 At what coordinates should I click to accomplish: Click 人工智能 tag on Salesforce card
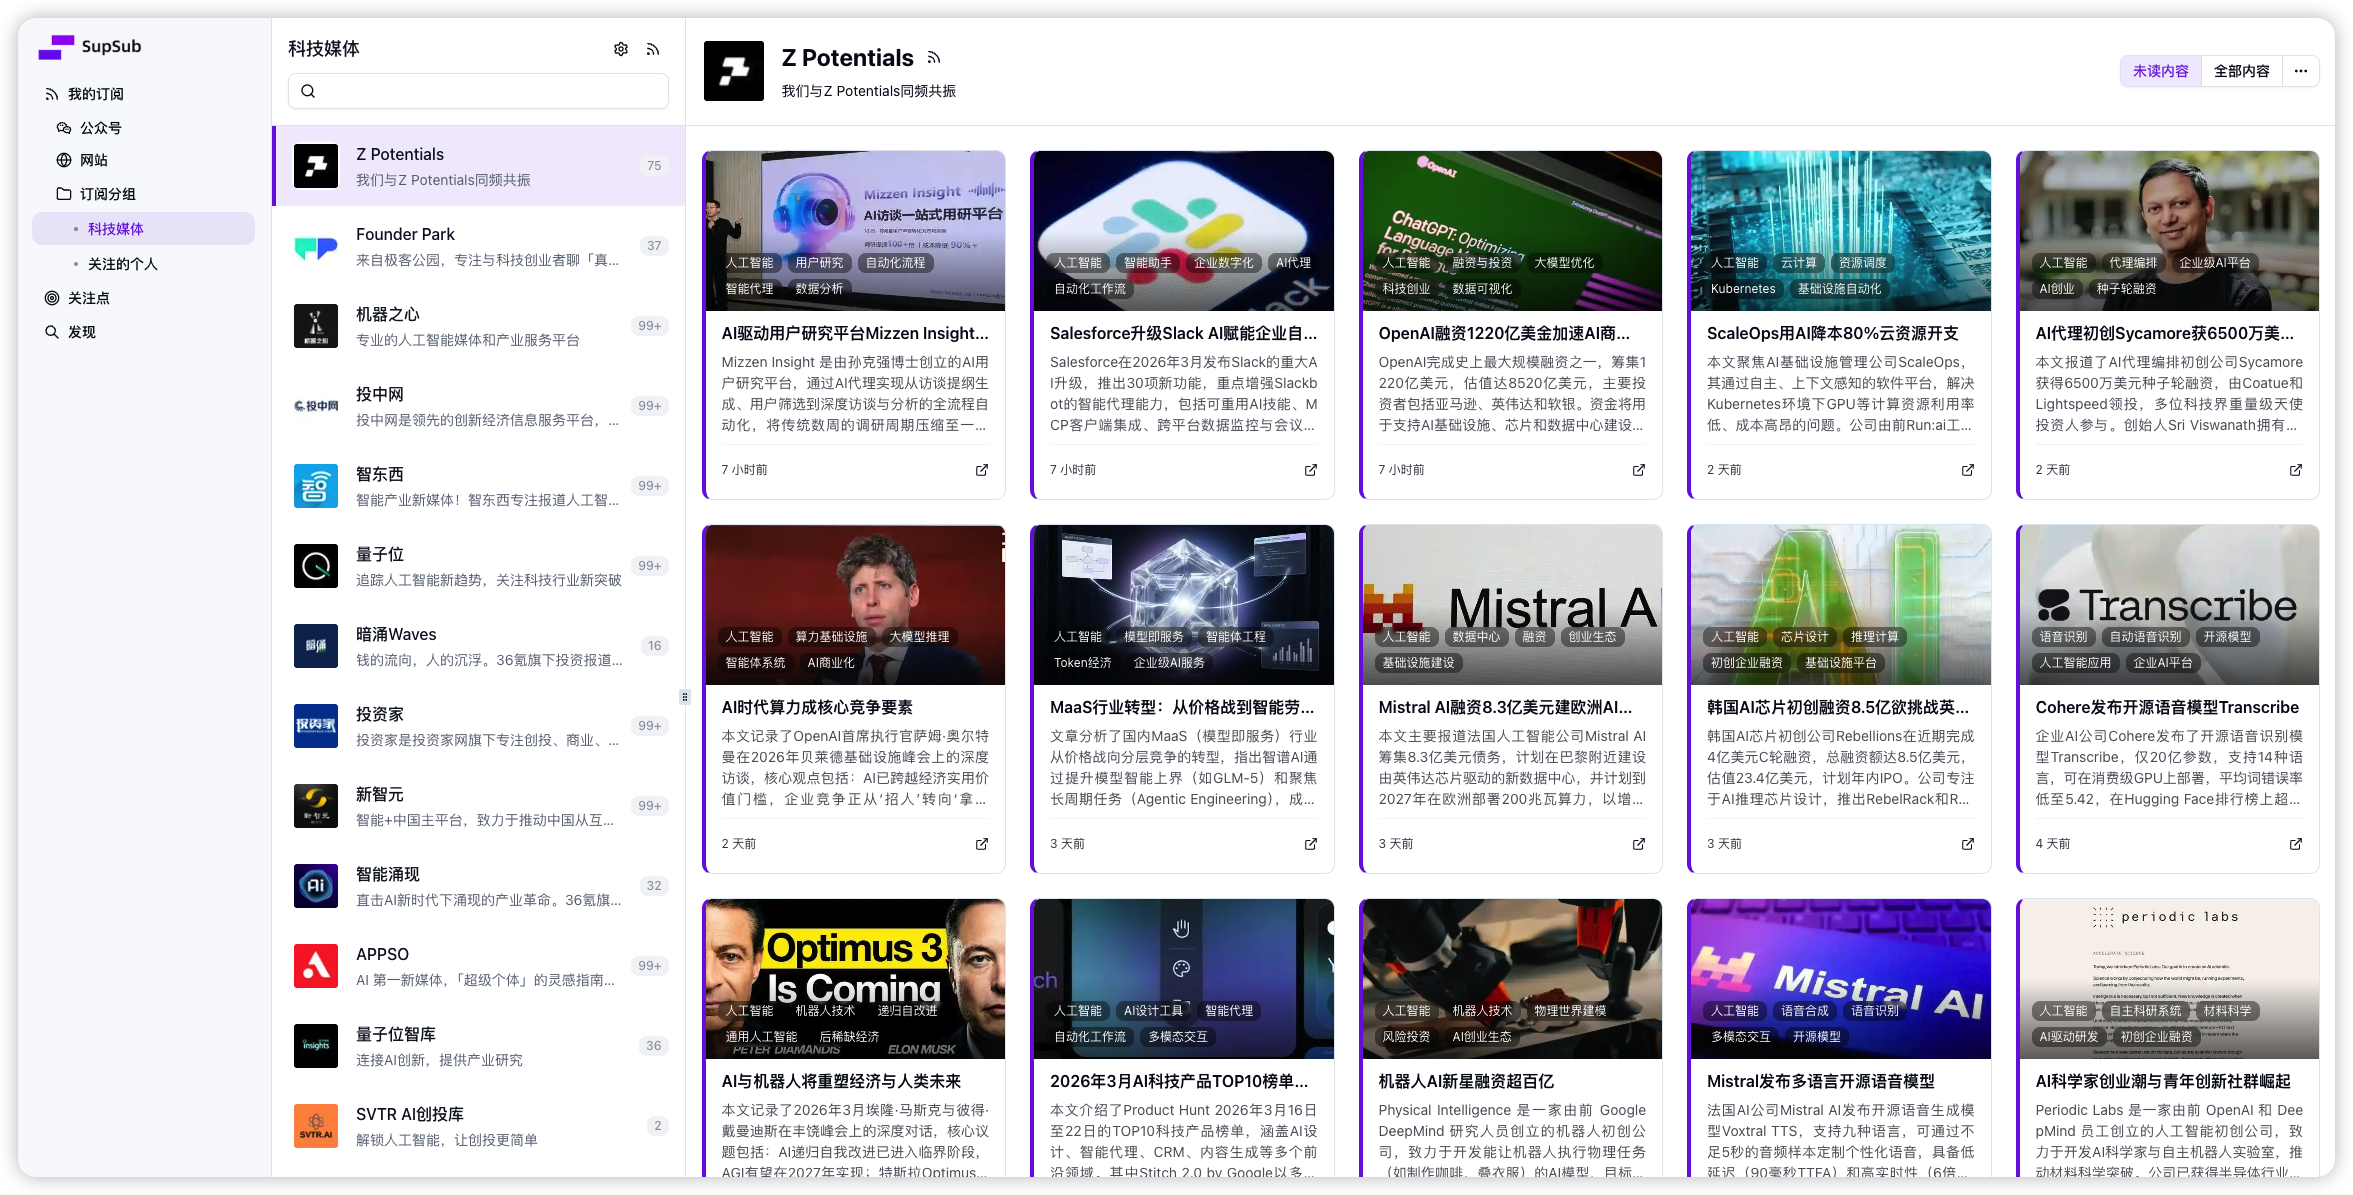1077,263
